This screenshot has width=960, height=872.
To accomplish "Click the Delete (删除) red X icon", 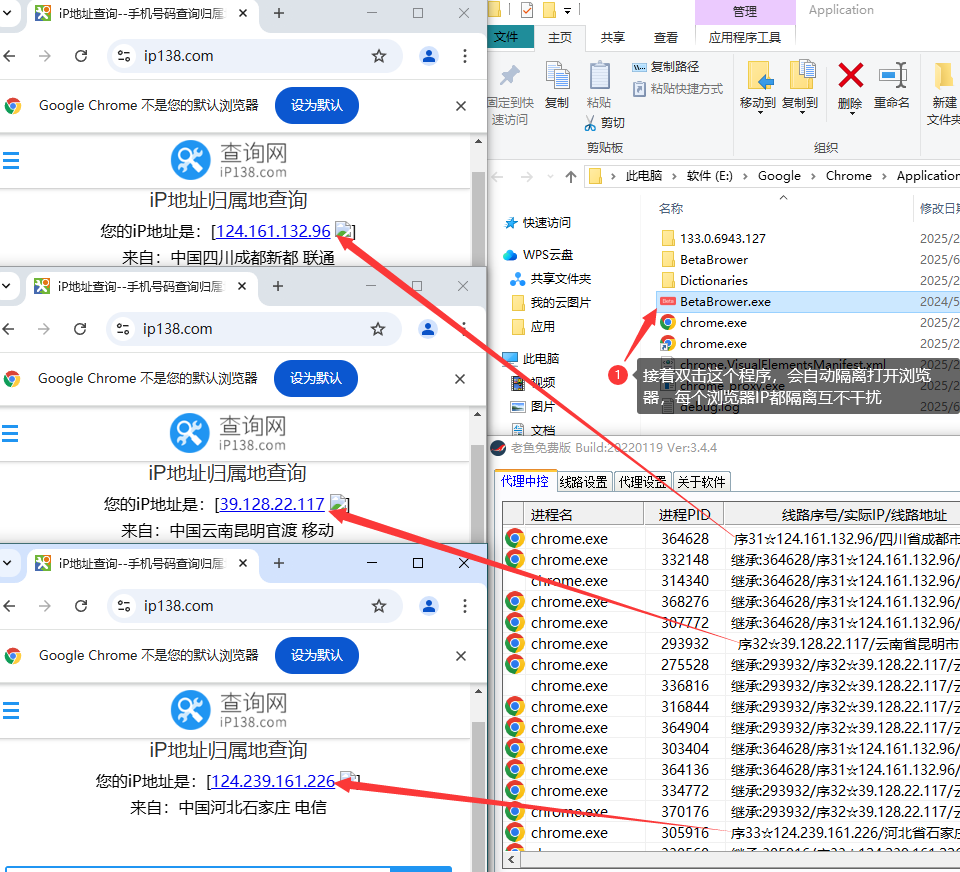I will [850, 76].
